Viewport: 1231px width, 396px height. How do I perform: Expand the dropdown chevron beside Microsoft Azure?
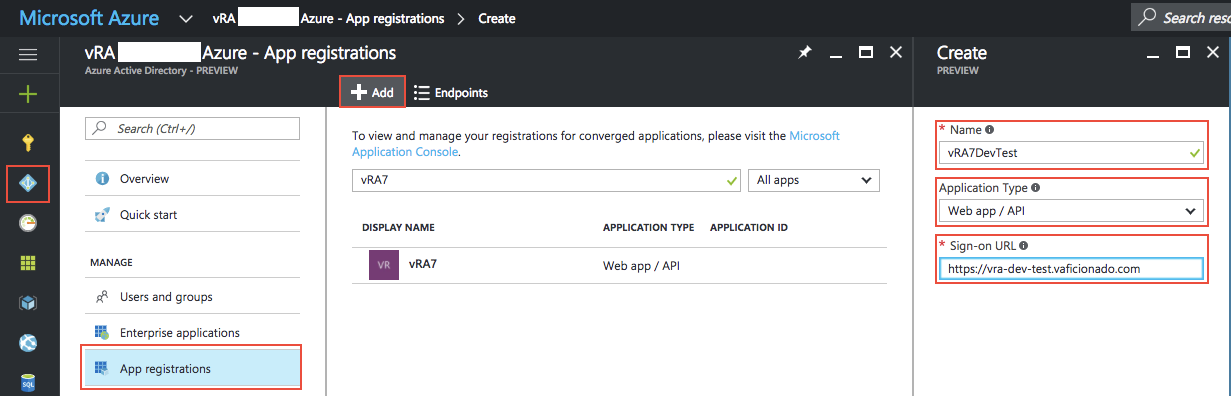pyautogui.click(x=186, y=18)
